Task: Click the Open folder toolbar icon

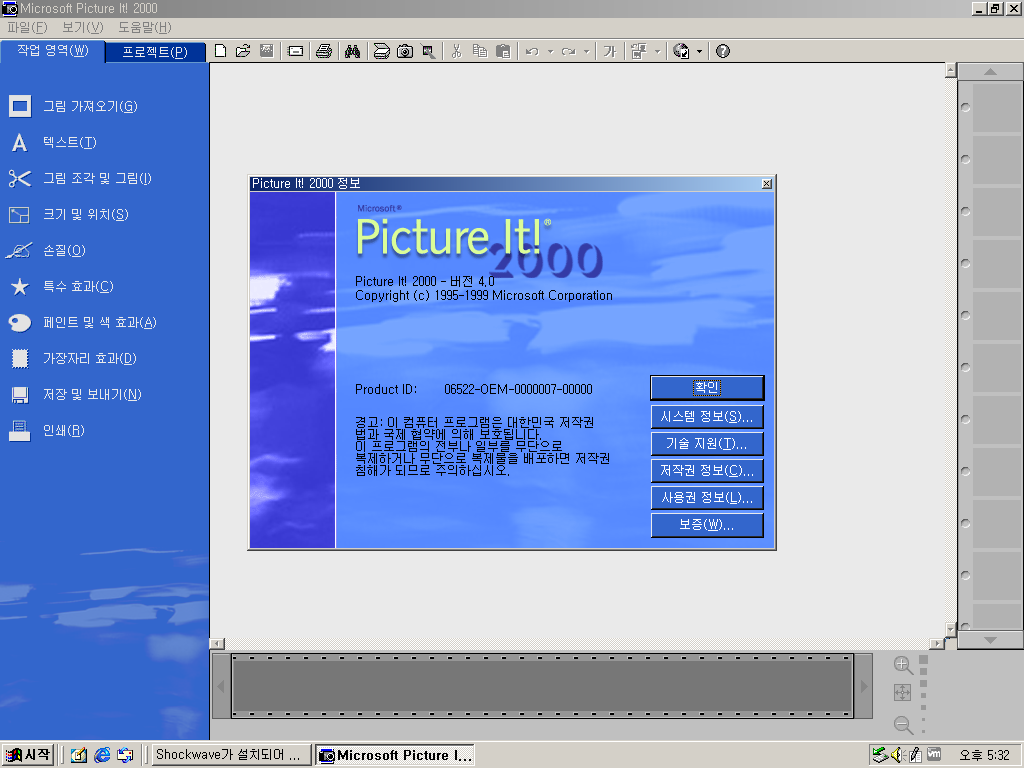Action: (243, 51)
